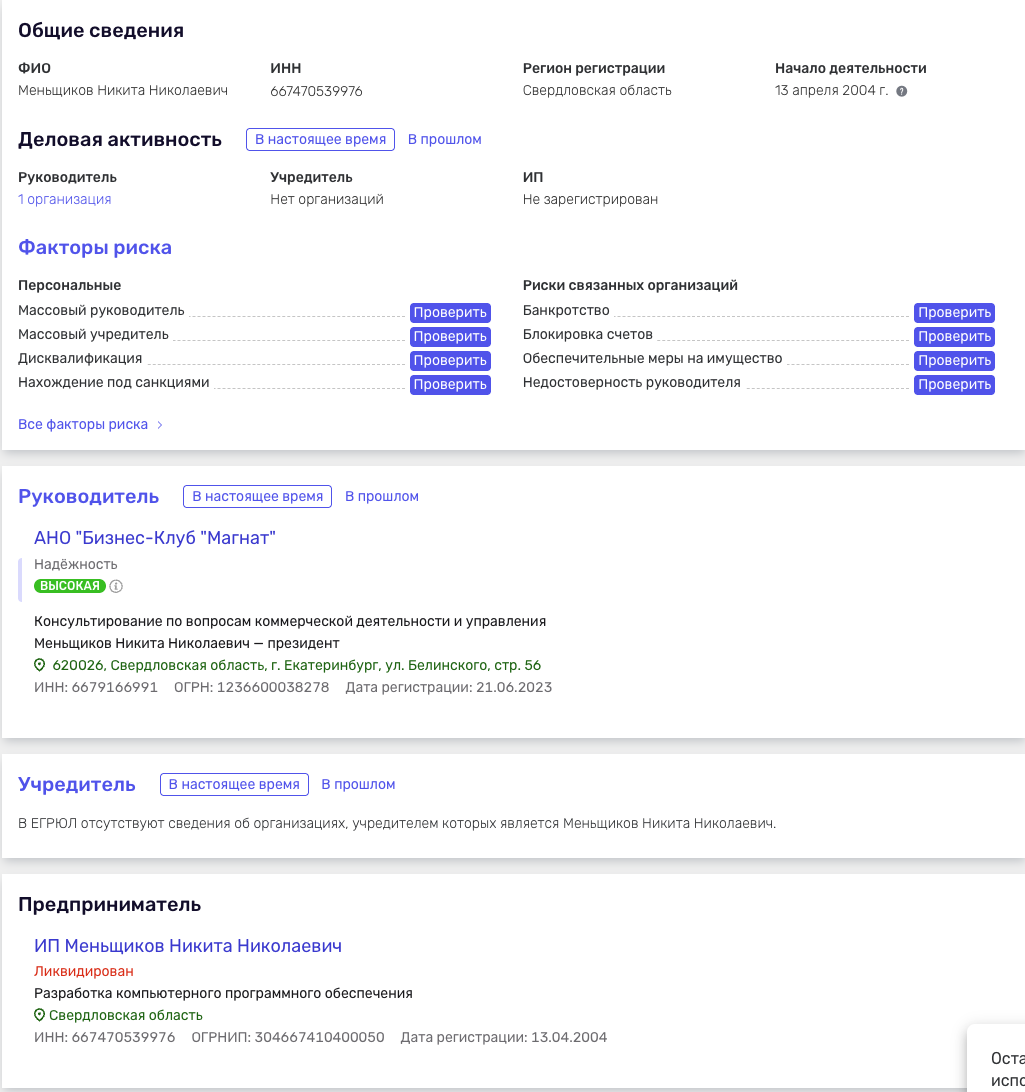Viewport: 1025px width, 1092px height.
Task: Click Разработка компьютерного программного обеспечения text
Action: [224, 994]
